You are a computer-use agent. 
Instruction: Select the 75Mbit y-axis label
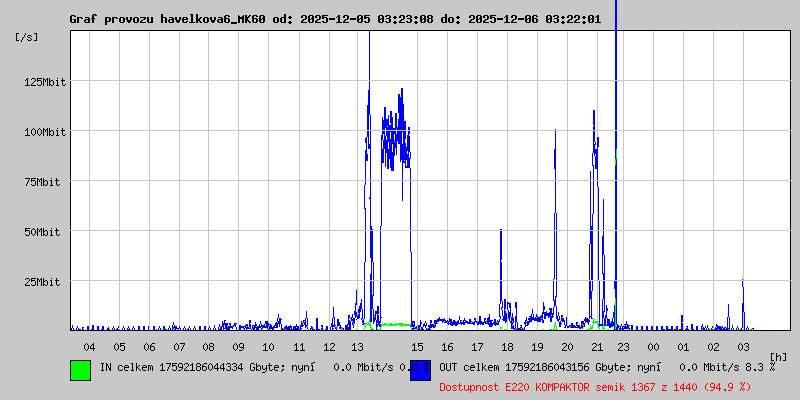[48, 182]
